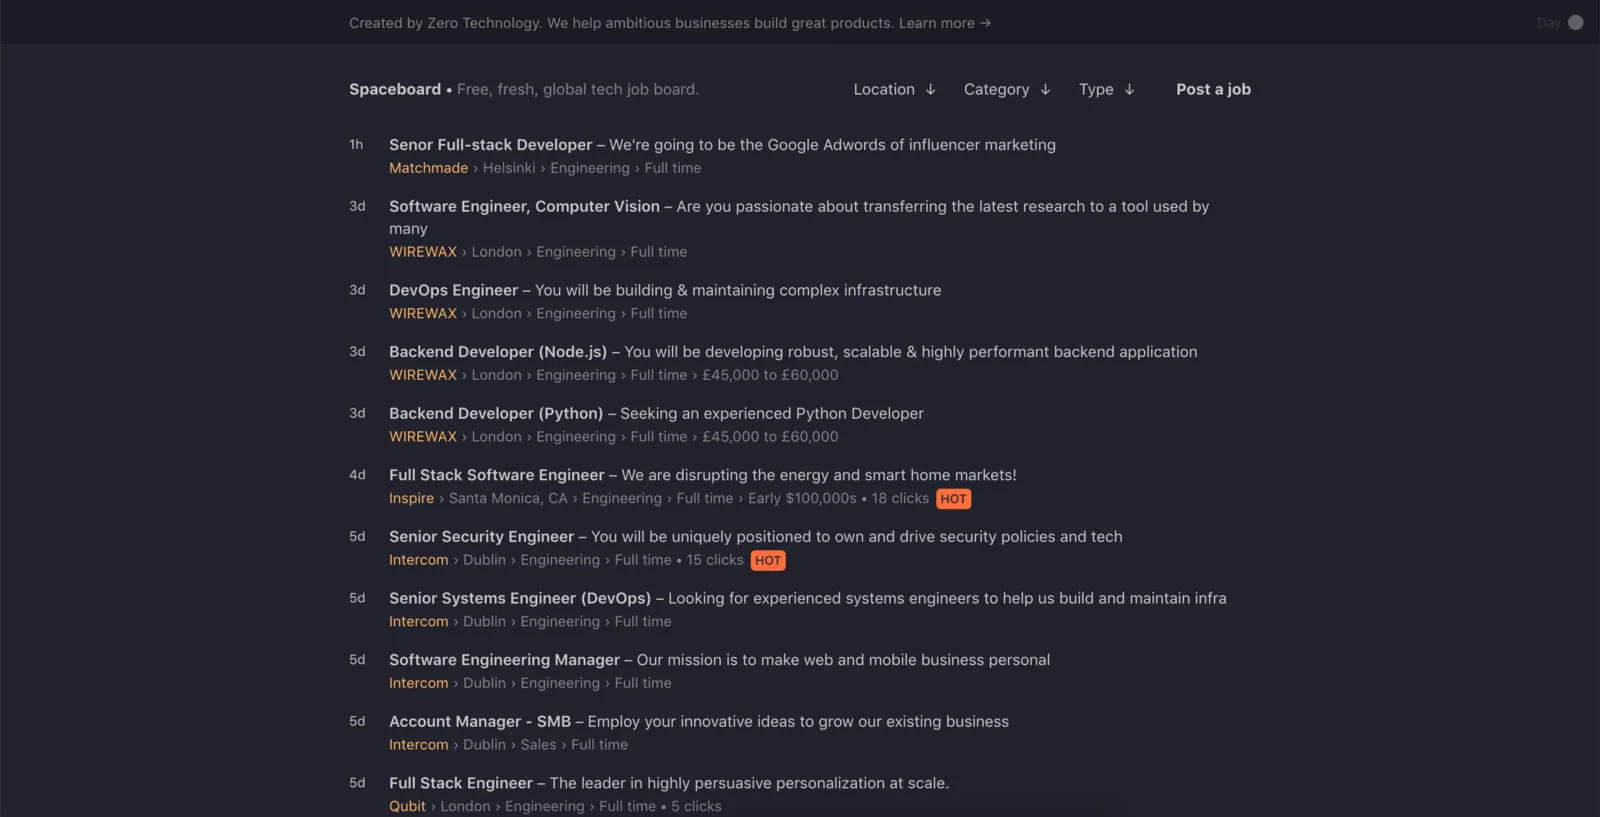This screenshot has width=1600, height=817.
Task: Open the Matchmade company link
Action: (x=428, y=168)
